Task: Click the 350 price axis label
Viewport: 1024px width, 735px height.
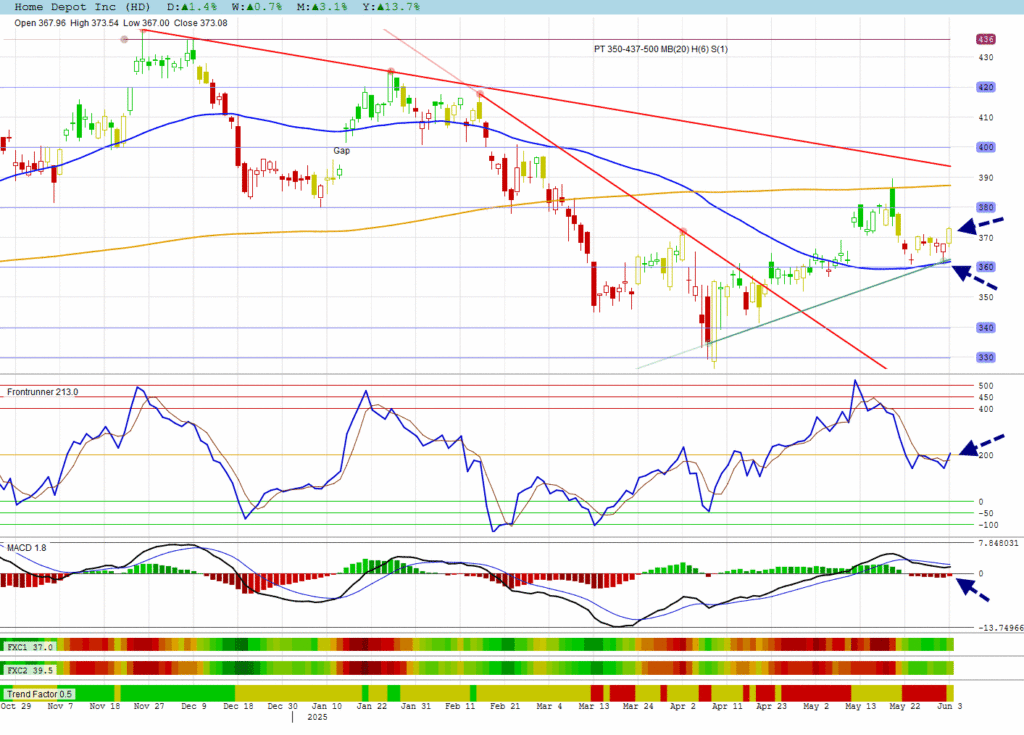Action: 985,297
